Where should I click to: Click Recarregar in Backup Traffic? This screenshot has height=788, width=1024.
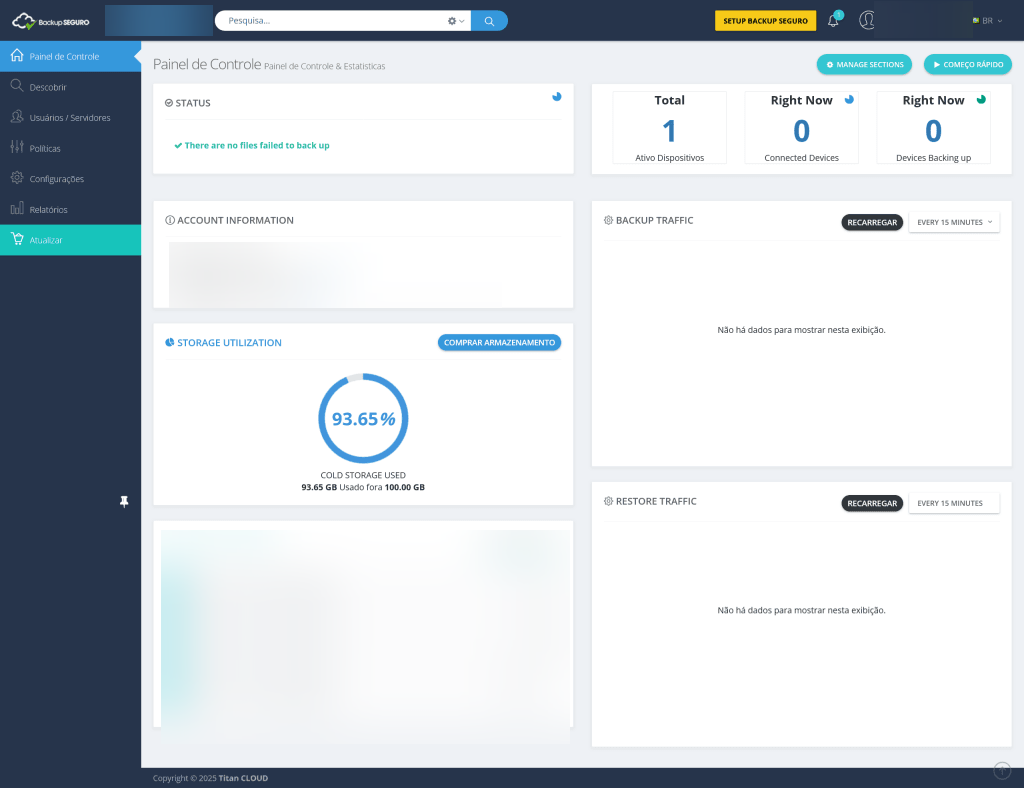click(x=872, y=223)
